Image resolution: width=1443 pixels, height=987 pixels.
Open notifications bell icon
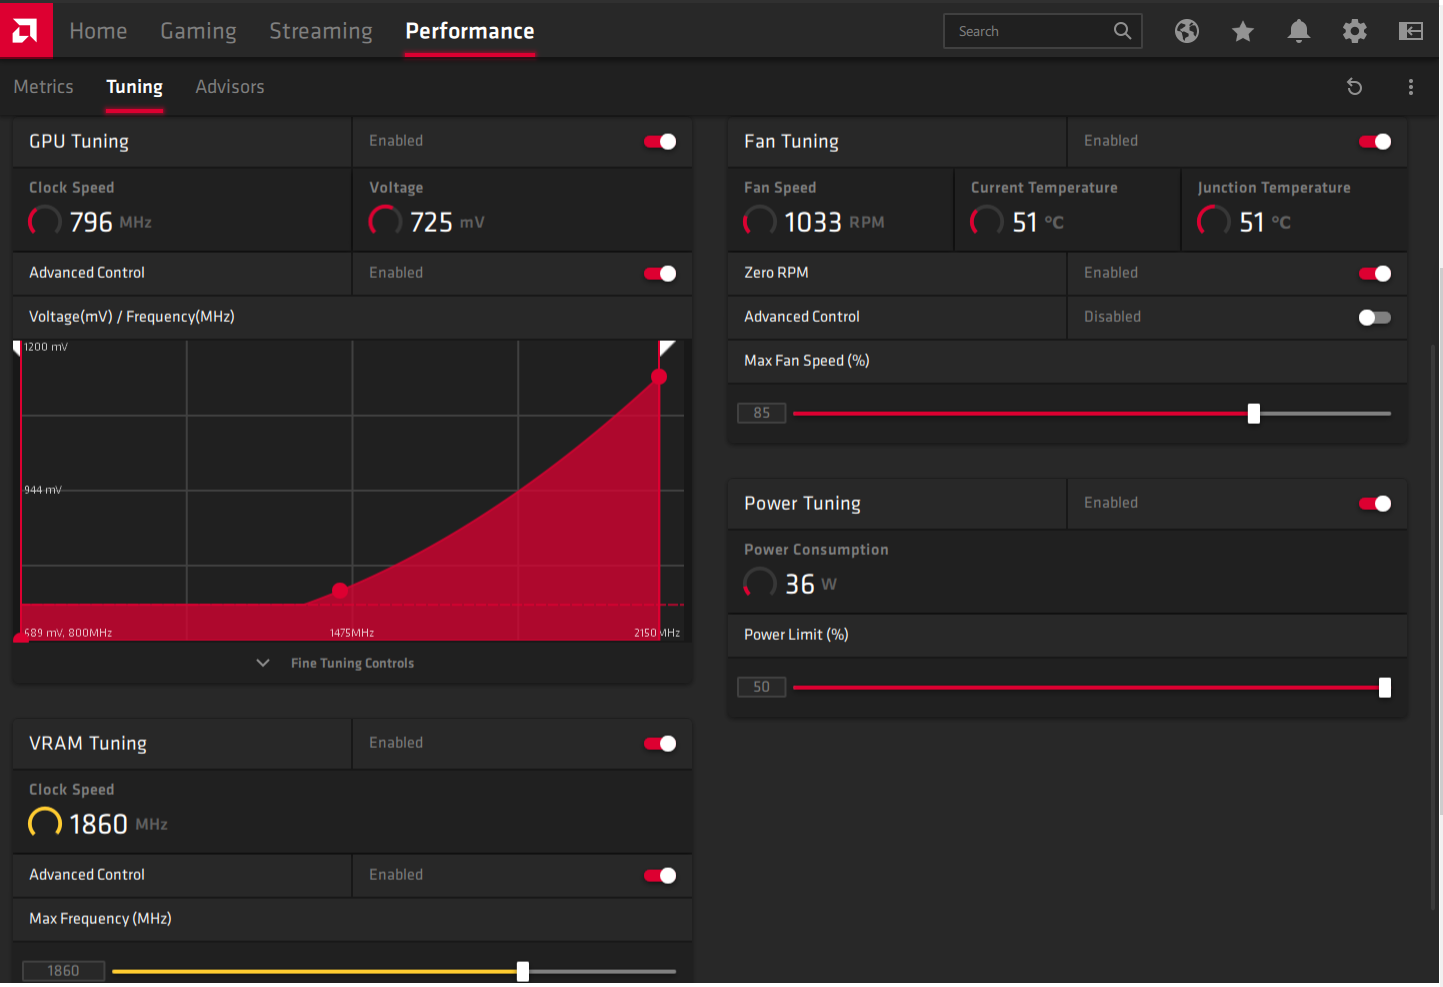coord(1299,31)
